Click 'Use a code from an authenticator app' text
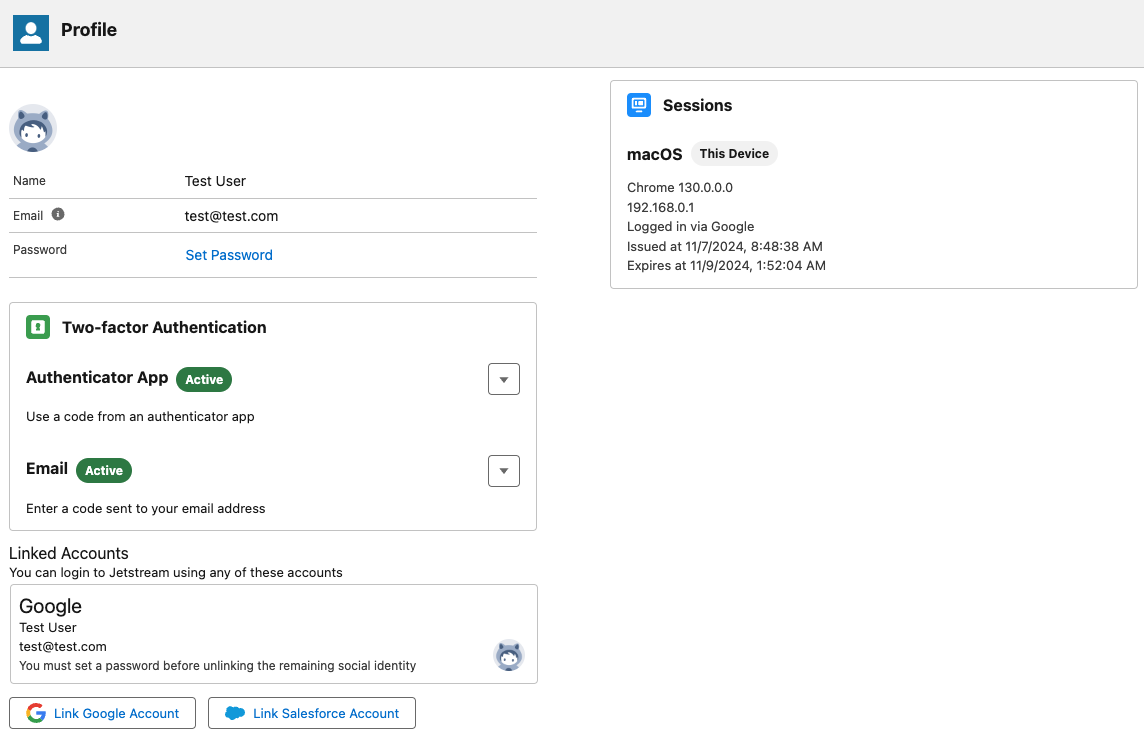This screenshot has width=1144, height=737. tap(140, 417)
